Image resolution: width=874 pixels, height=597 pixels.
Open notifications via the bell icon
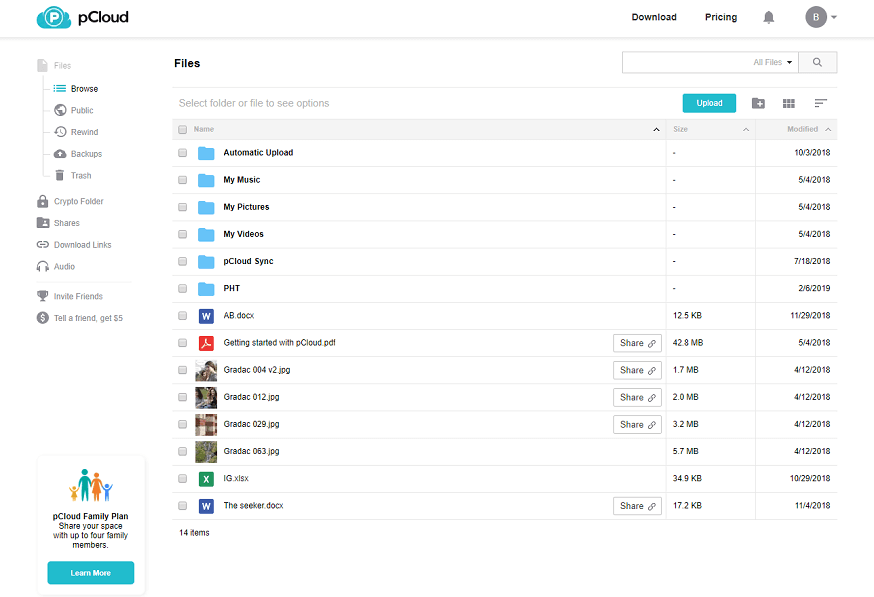[767, 17]
